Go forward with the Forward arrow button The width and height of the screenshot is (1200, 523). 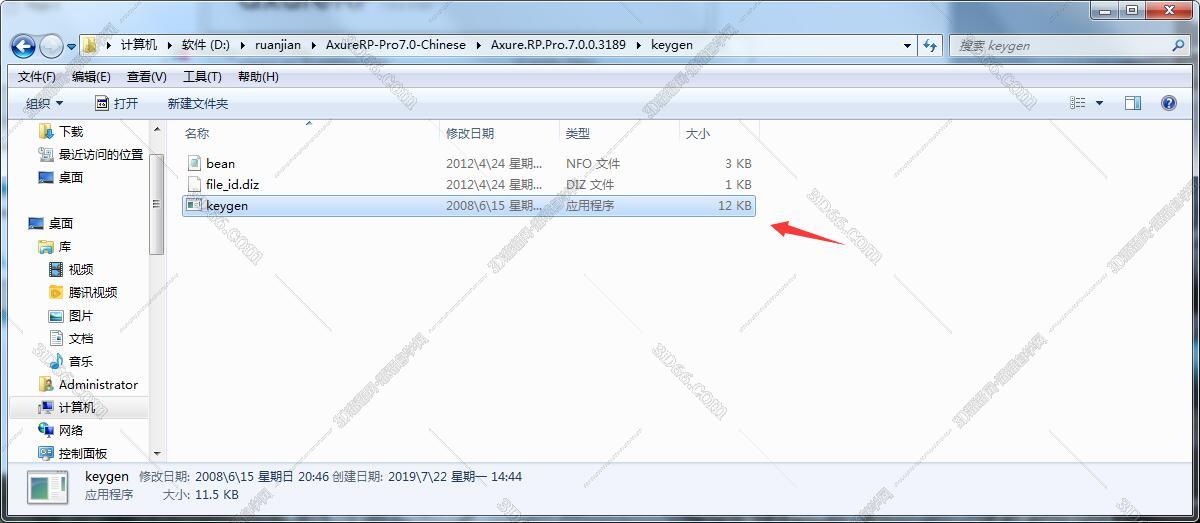coord(51,46)
